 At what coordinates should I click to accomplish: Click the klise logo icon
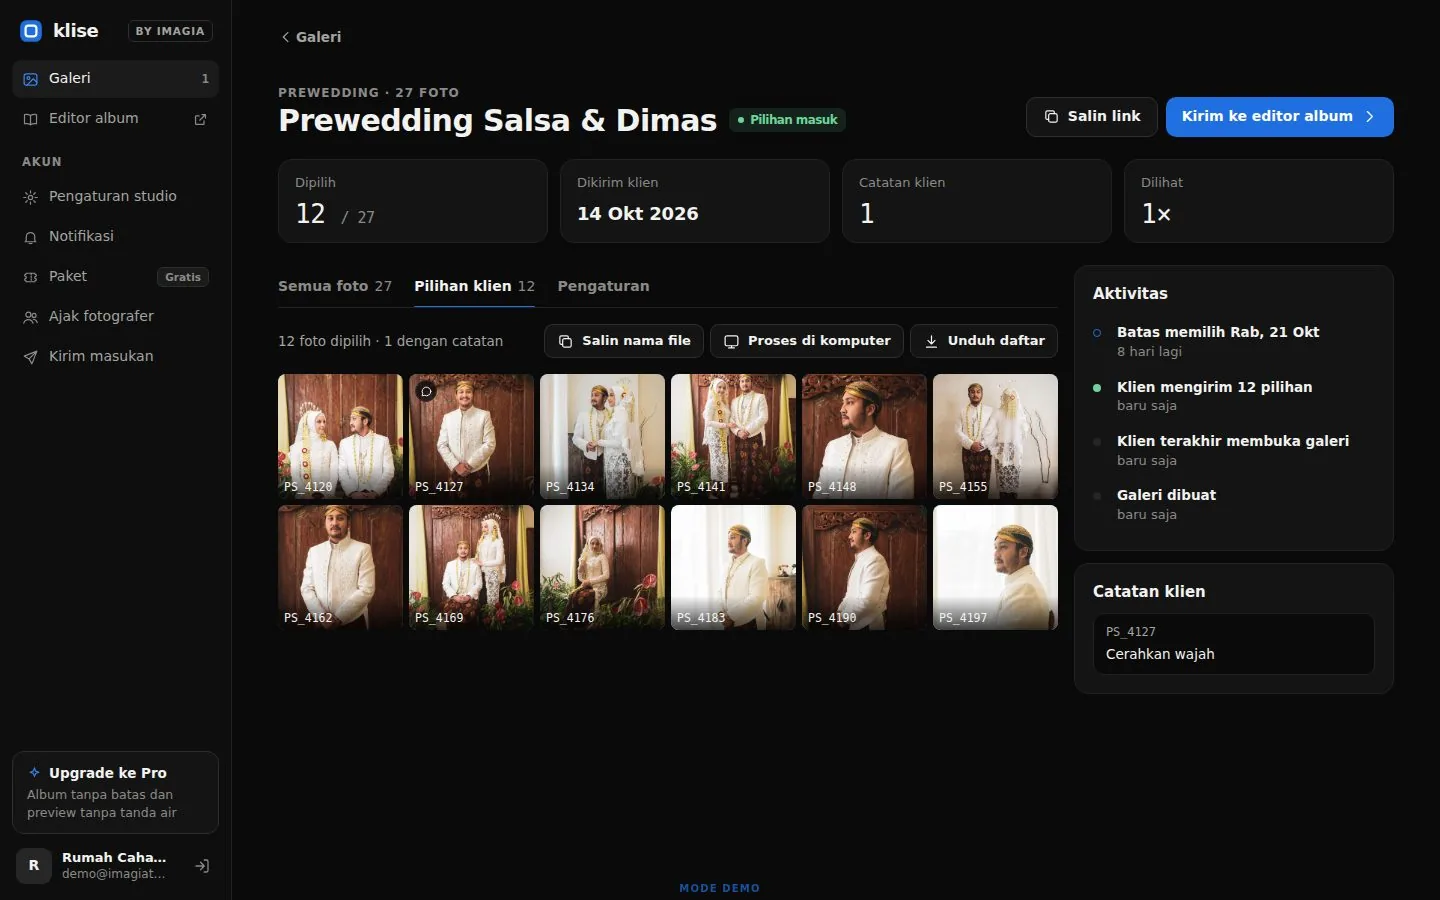click(x=31, y=31)
